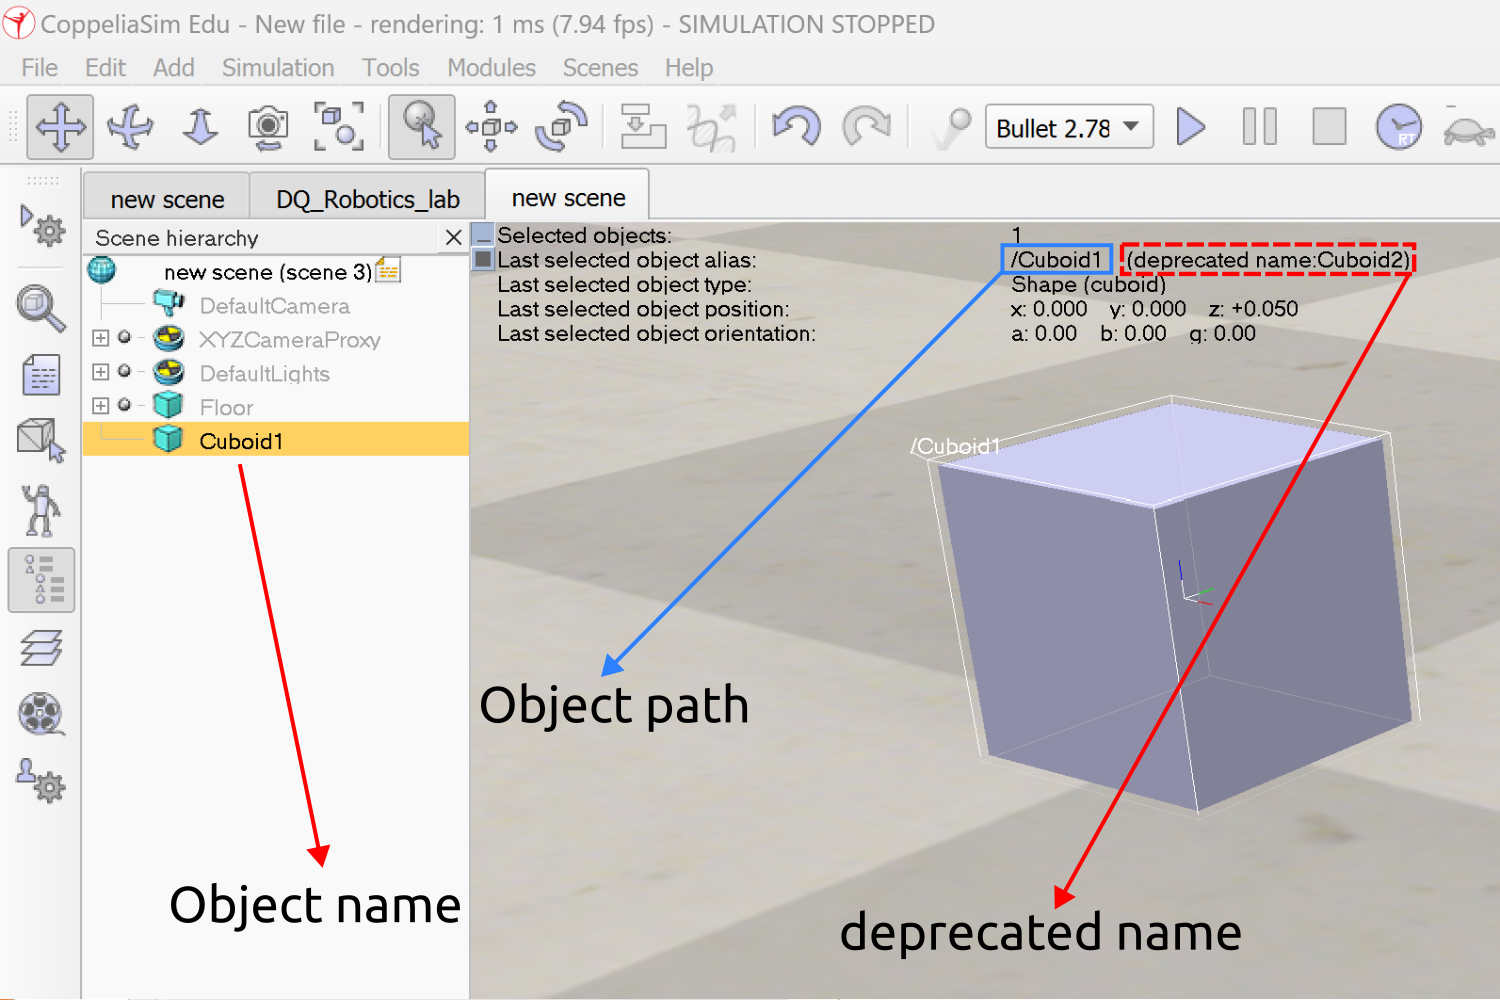Select the camera angle tool

[x=268, y=127]
